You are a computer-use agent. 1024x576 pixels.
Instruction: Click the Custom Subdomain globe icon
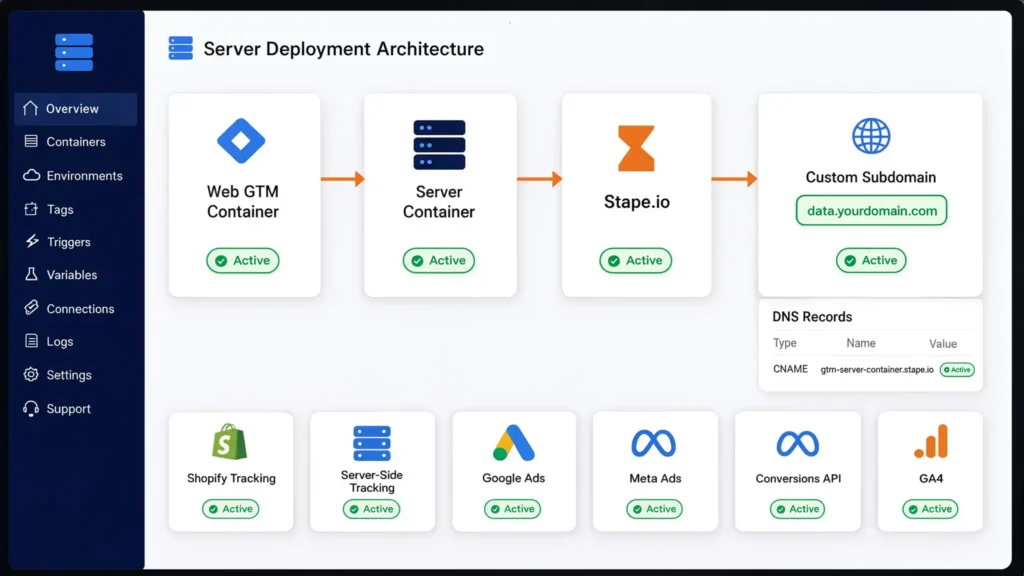click(871, 136)
